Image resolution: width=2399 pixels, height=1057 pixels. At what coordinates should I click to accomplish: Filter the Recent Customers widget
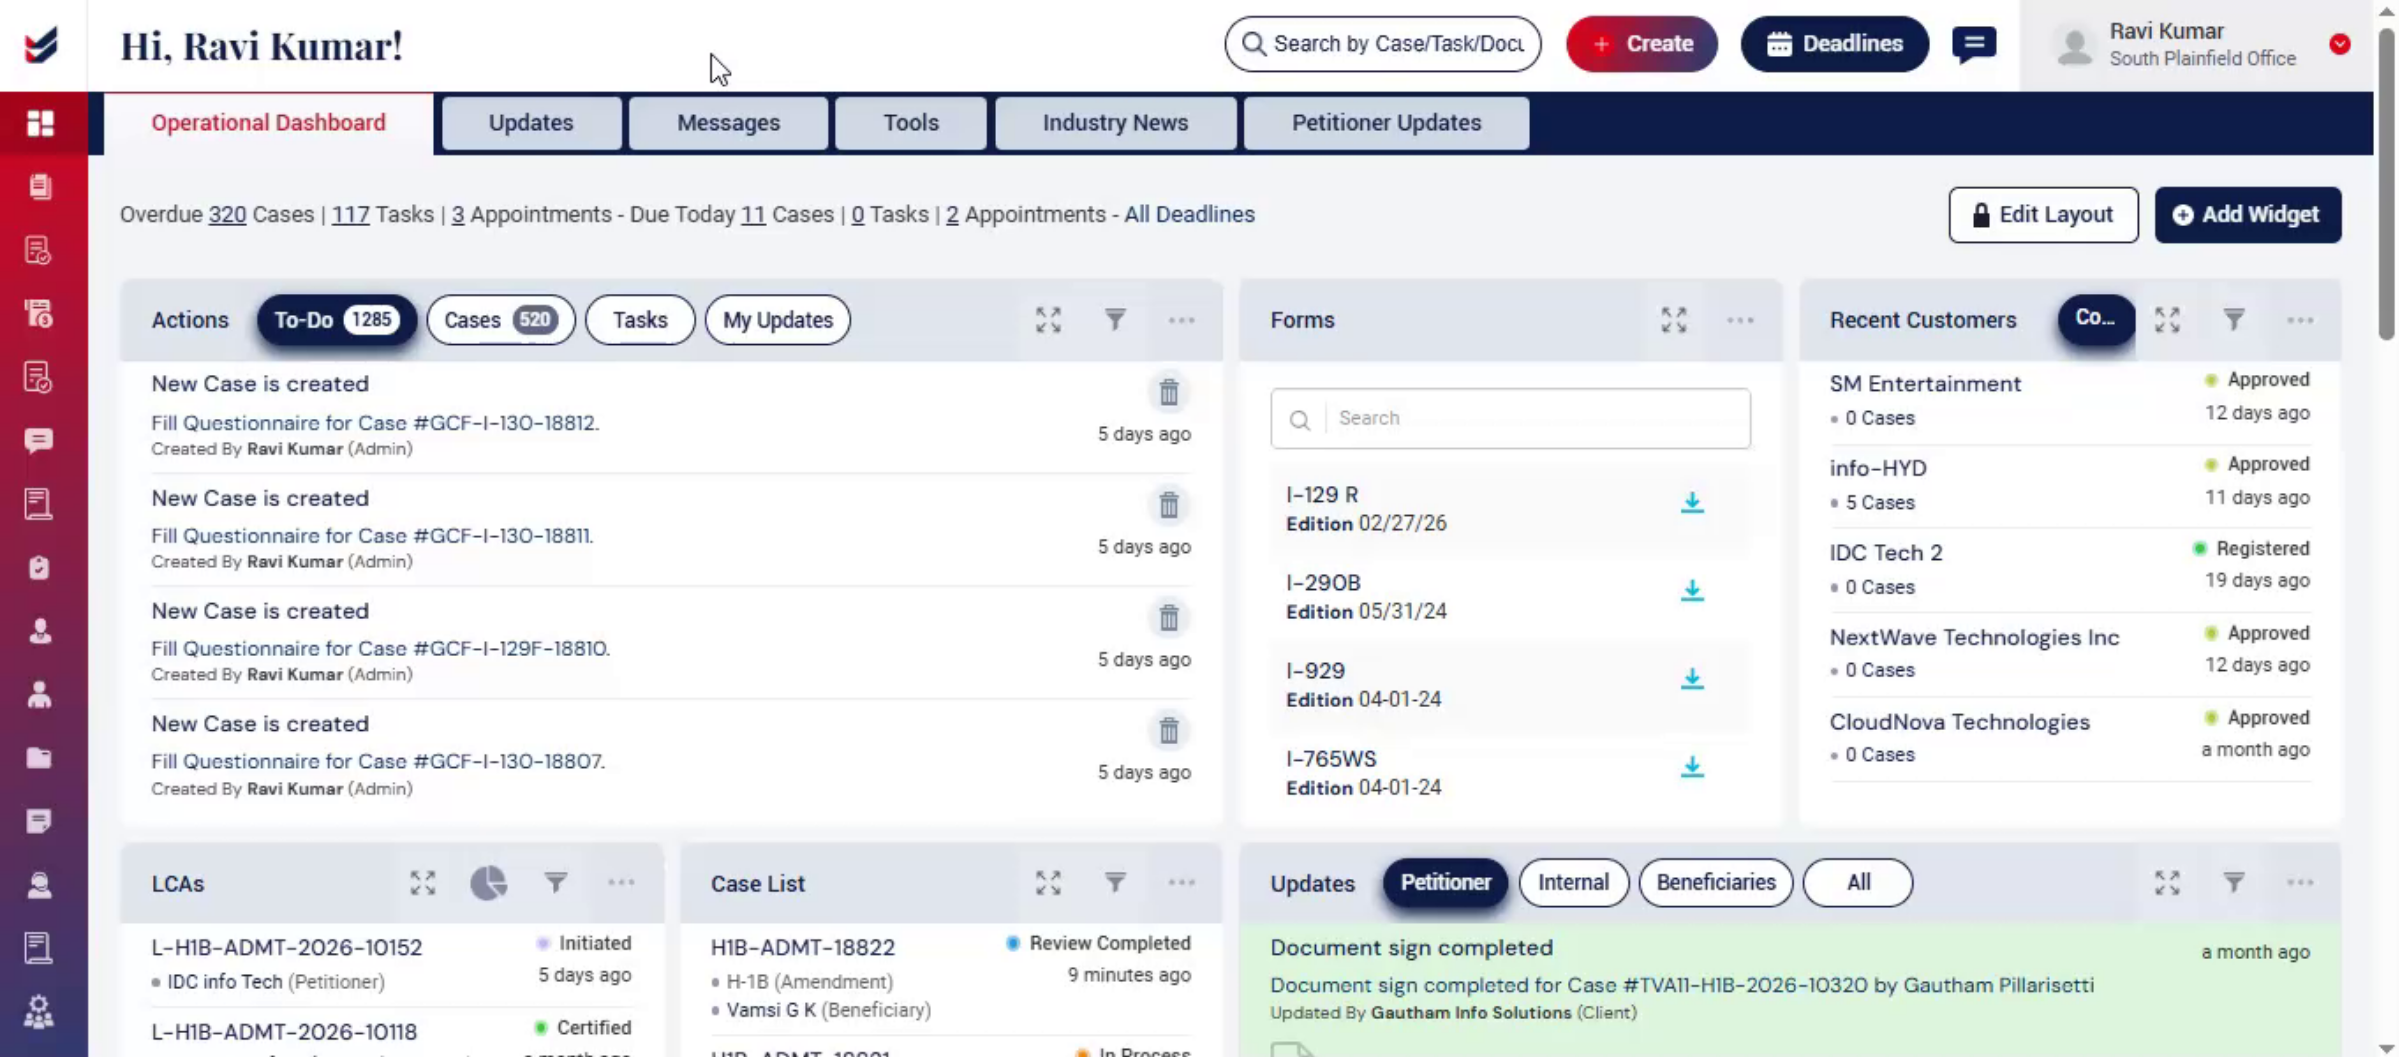pyautogui.click(x=2234, y=320)
